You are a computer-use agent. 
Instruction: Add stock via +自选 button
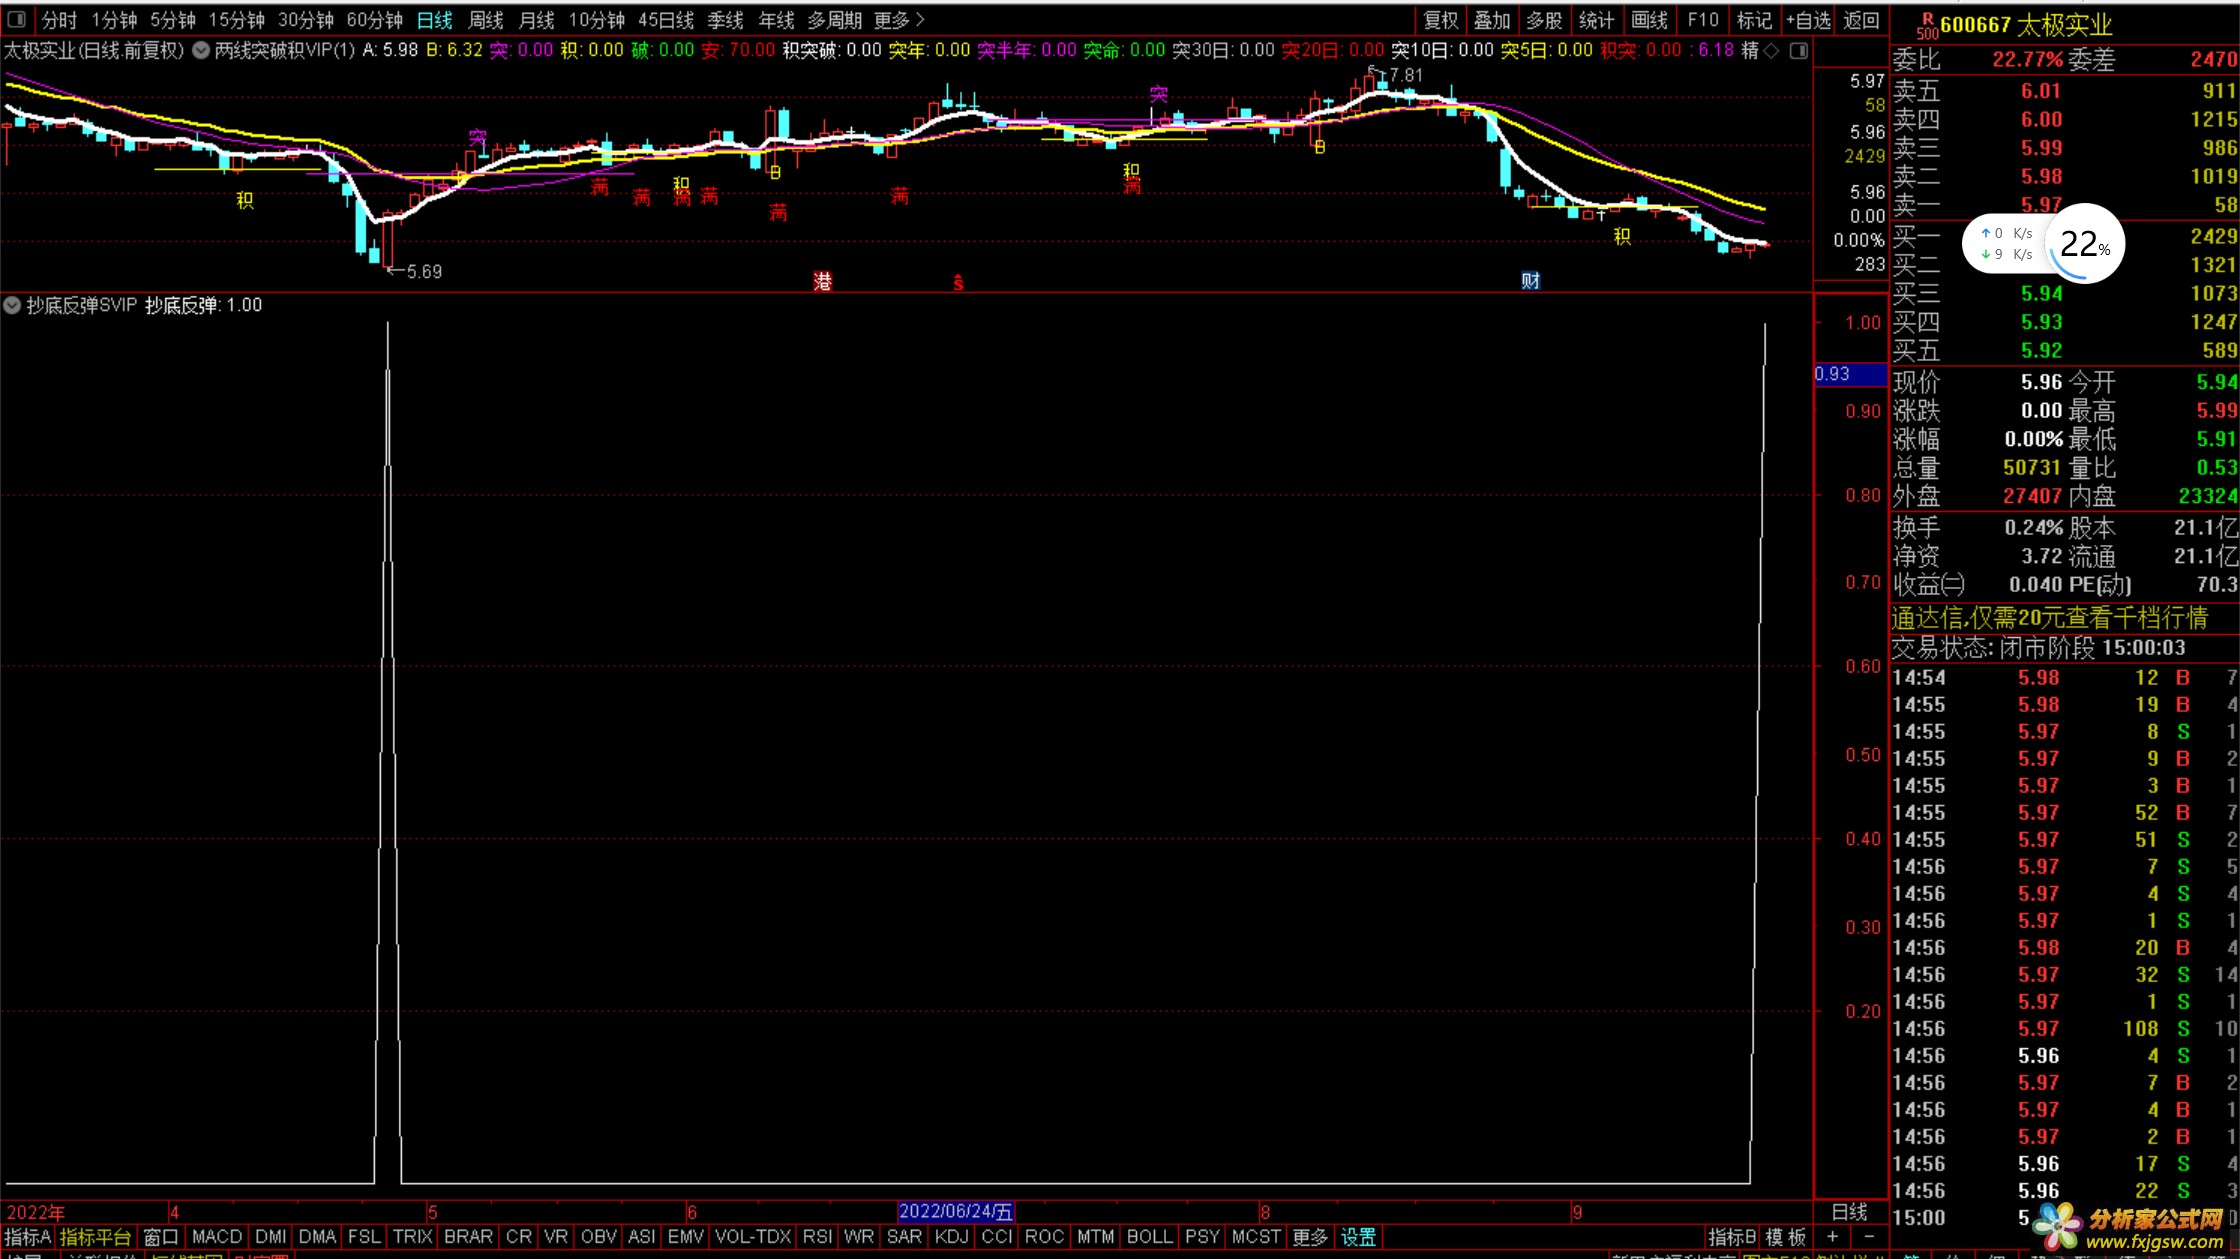pos(1809,20)
